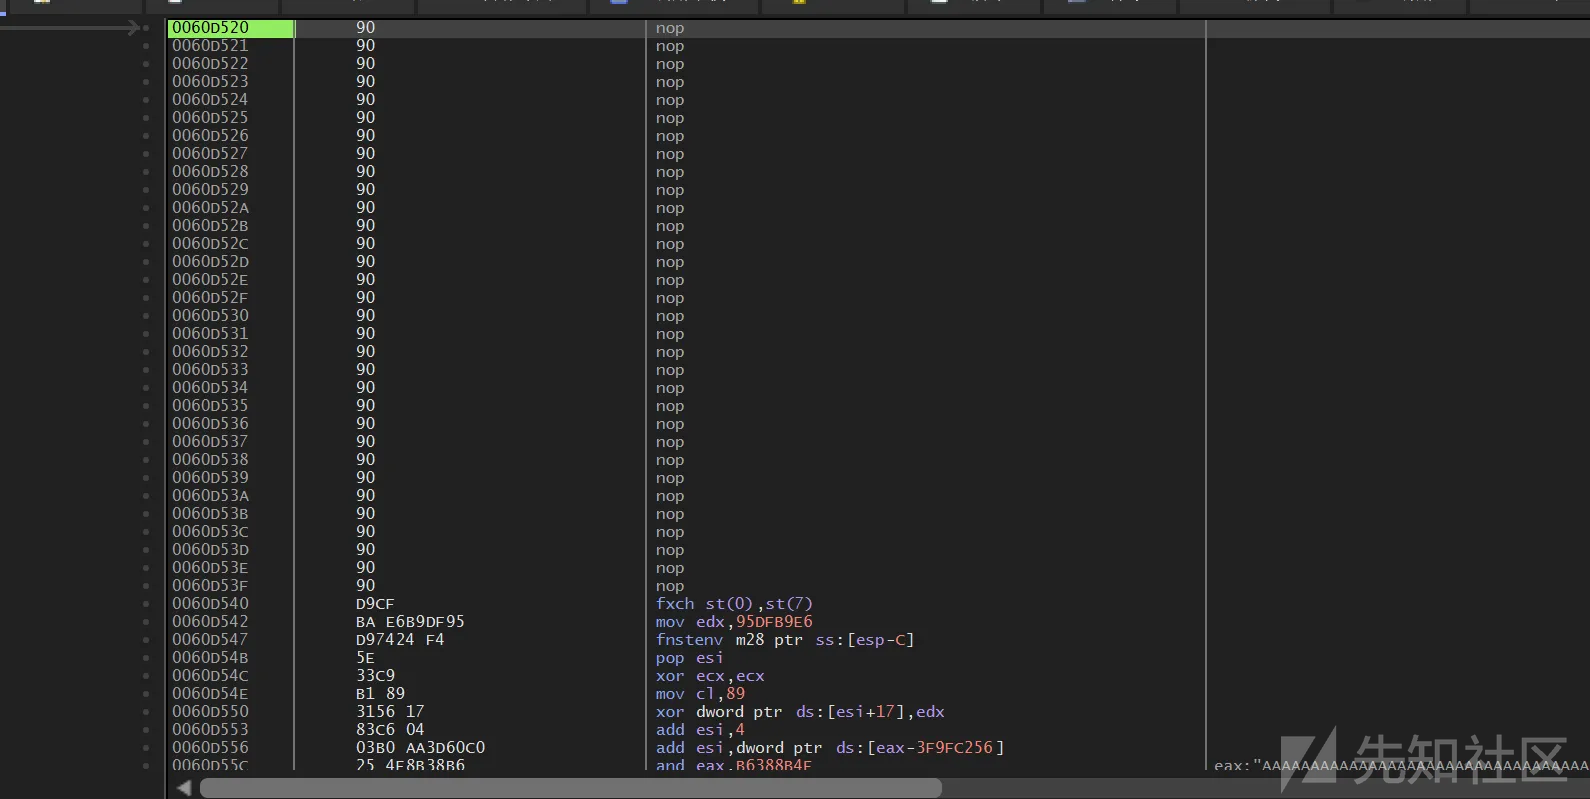Select the mov edx,95DFB9E6 instruction
The image size is (1590, 799).
(734, 622)
